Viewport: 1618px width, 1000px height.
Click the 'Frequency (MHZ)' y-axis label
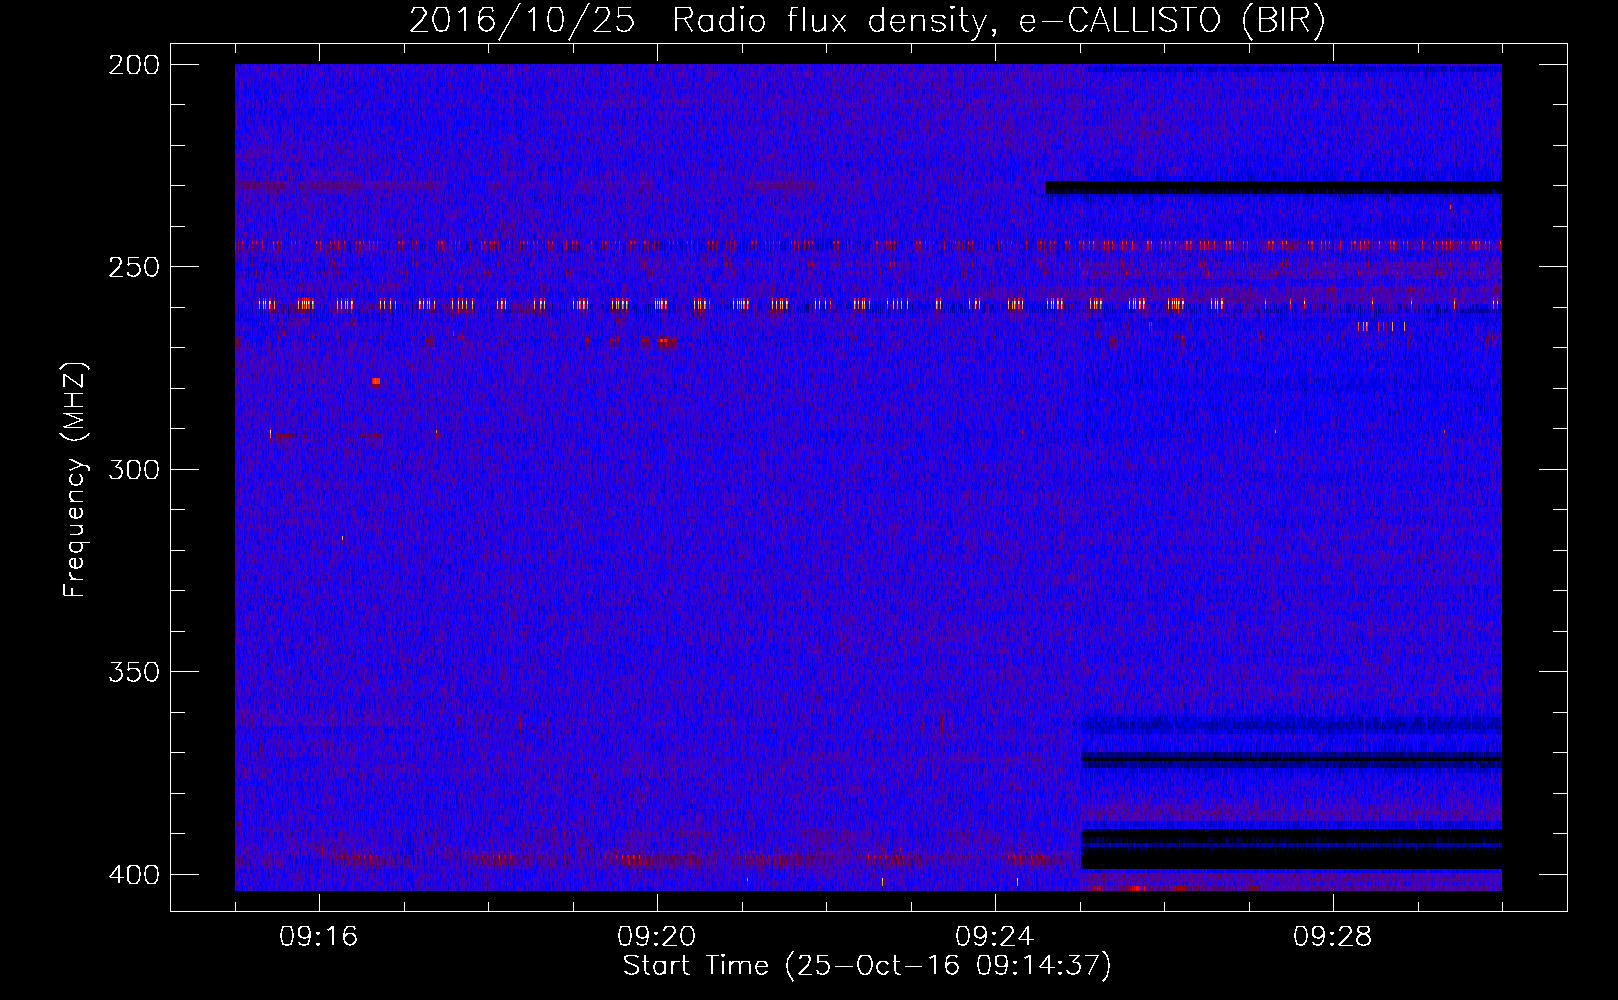tap(75, 480)
